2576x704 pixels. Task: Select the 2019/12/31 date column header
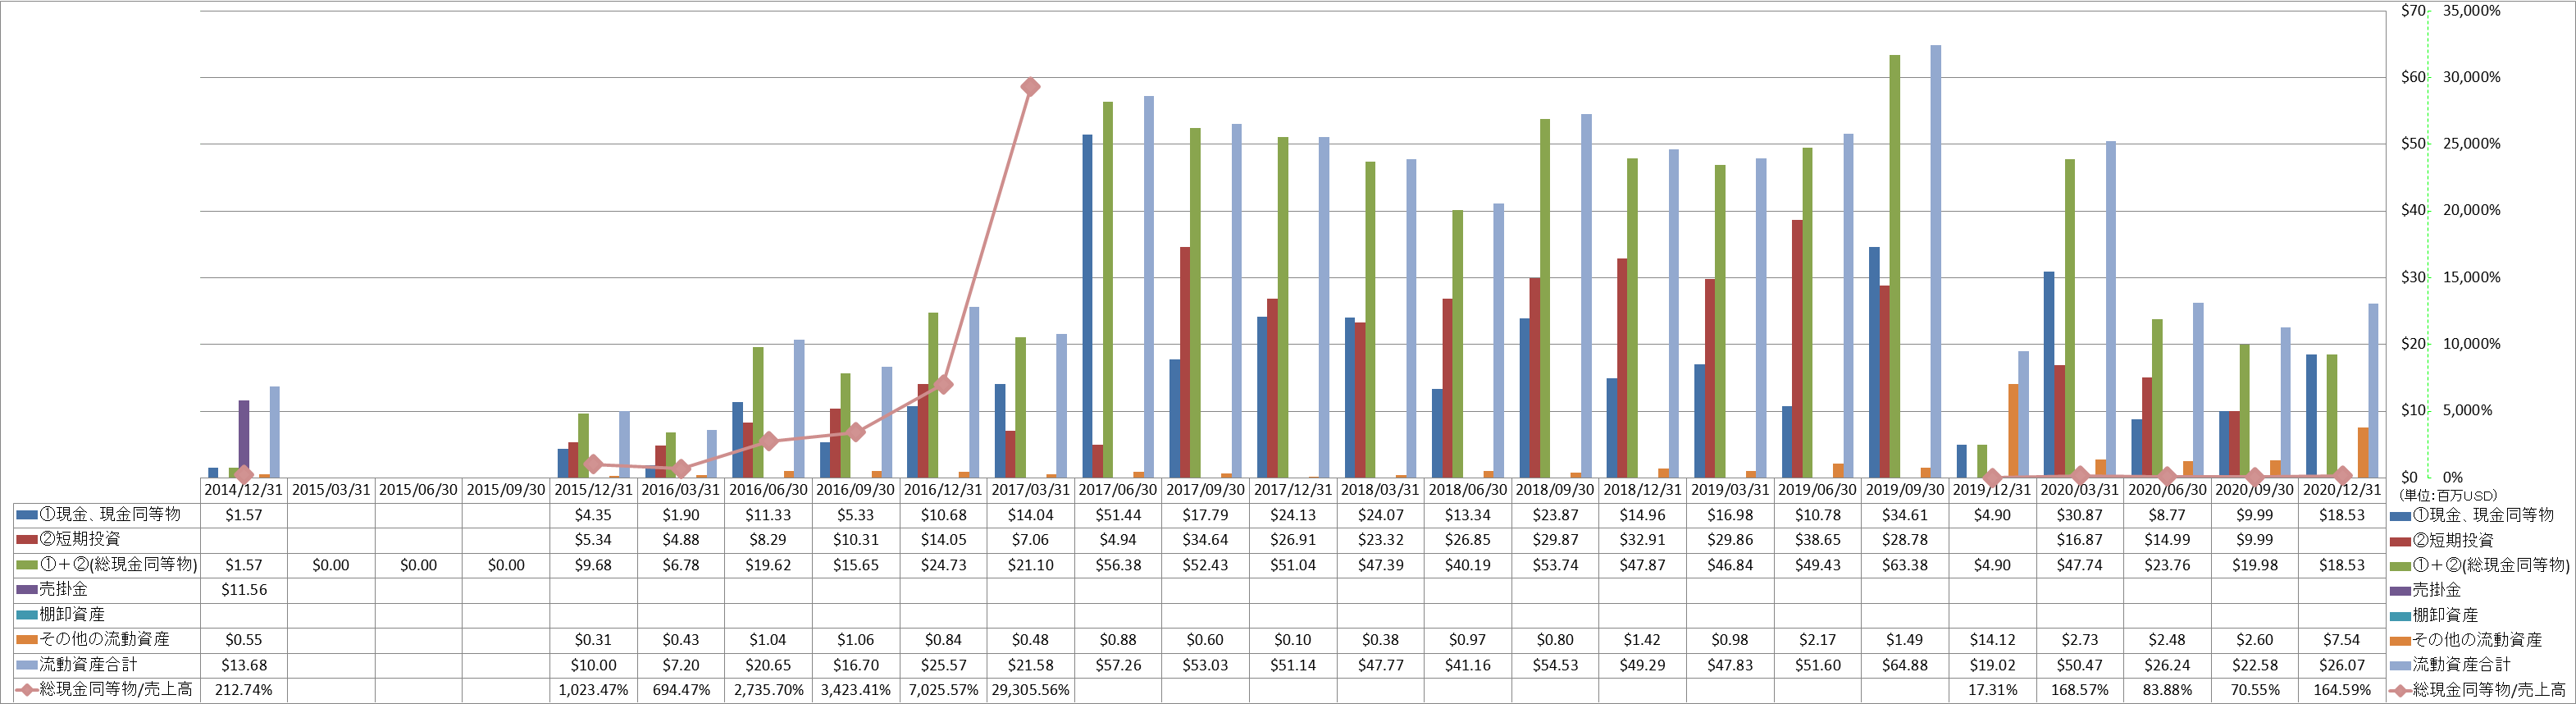(x=1992, y=490)
